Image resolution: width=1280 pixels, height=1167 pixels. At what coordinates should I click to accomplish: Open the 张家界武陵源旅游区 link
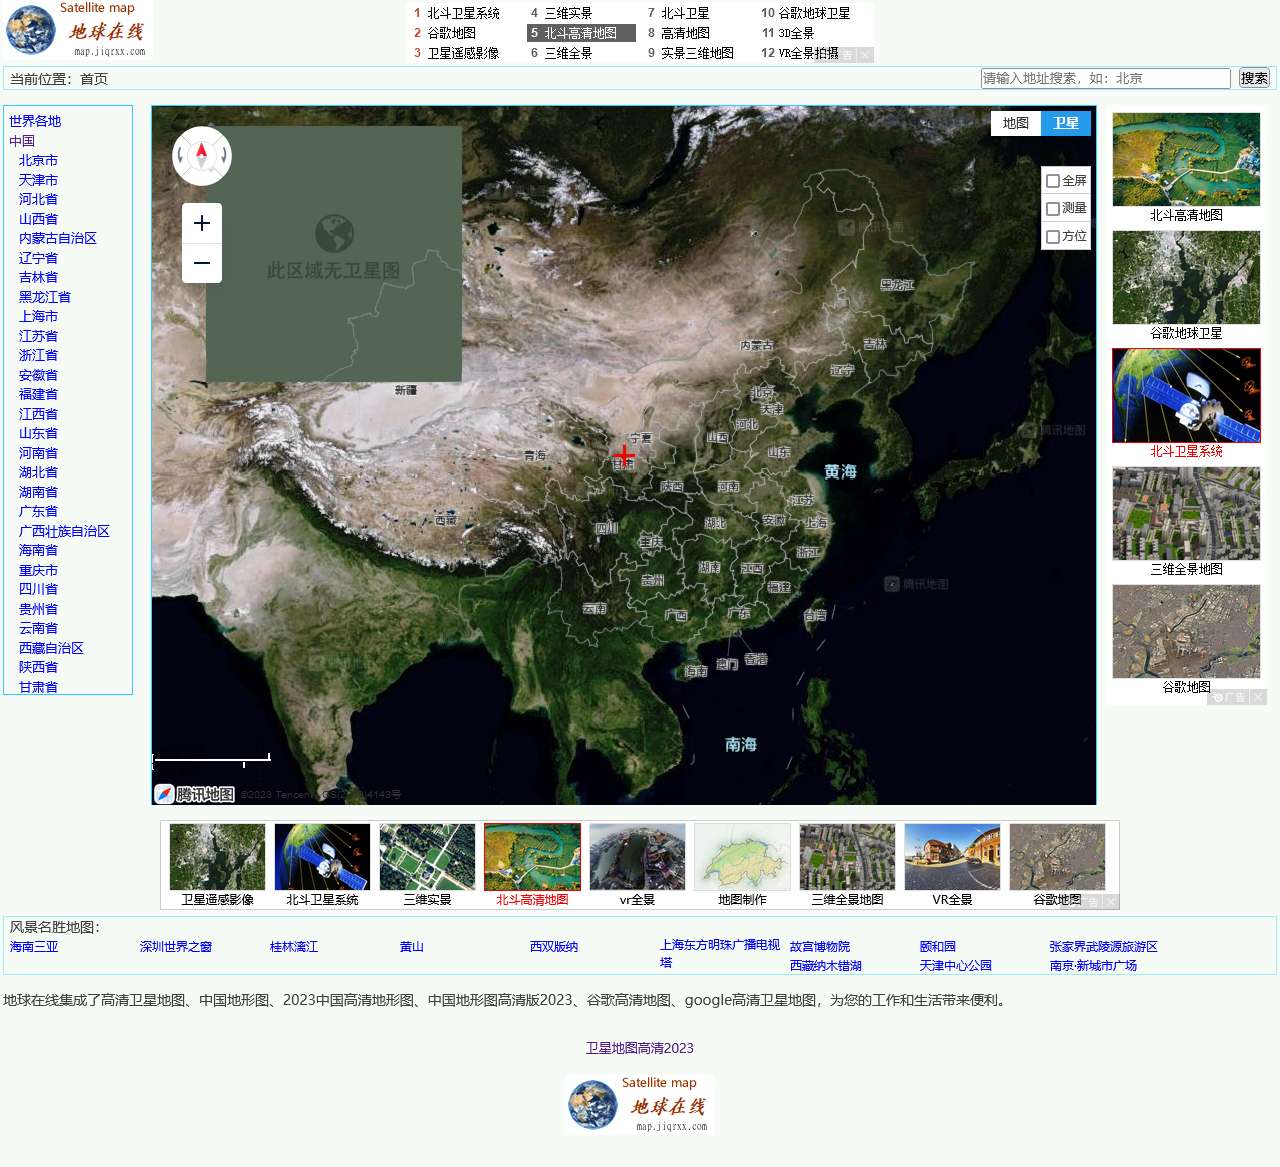click(x=1104, y=946)
